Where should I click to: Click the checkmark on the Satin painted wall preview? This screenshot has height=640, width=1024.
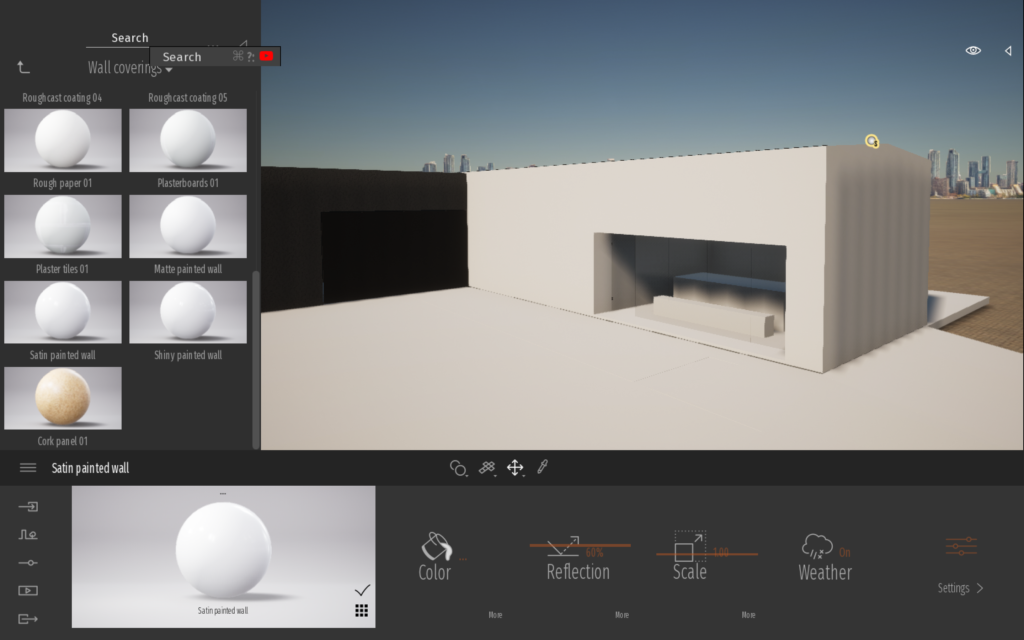click(362, 590)
